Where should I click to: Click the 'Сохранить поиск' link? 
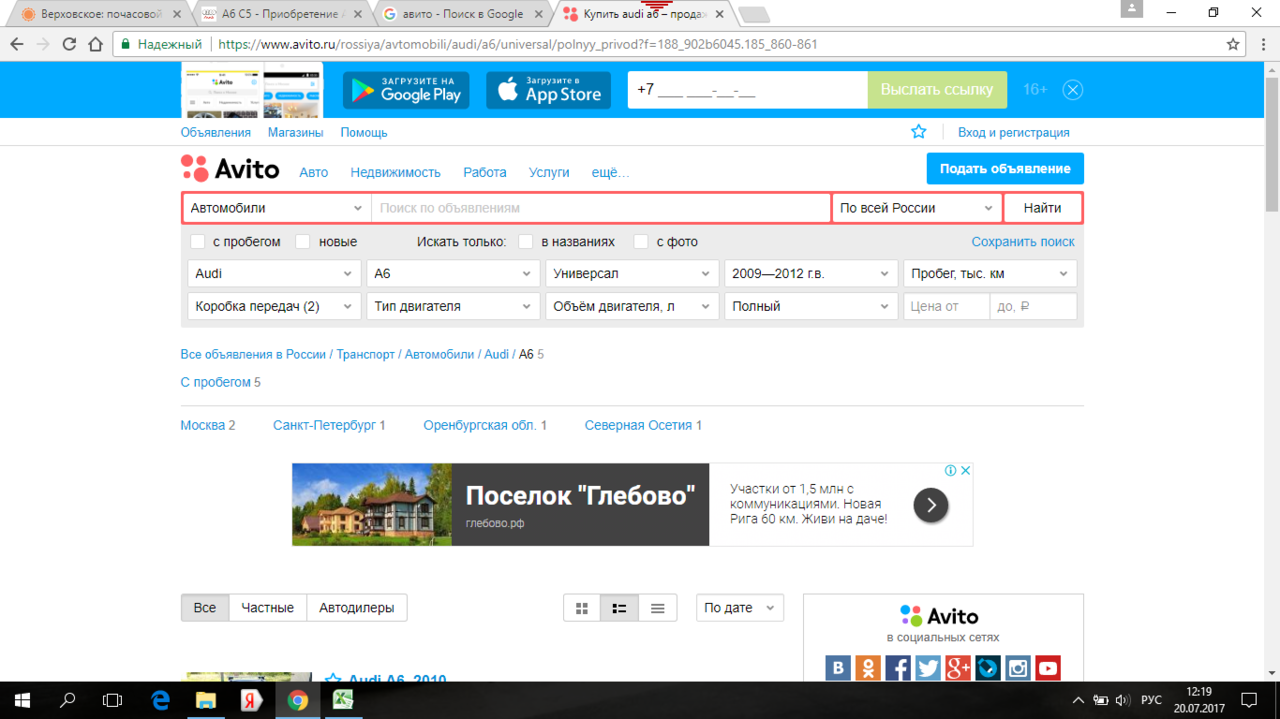[x=1023, y=242]
